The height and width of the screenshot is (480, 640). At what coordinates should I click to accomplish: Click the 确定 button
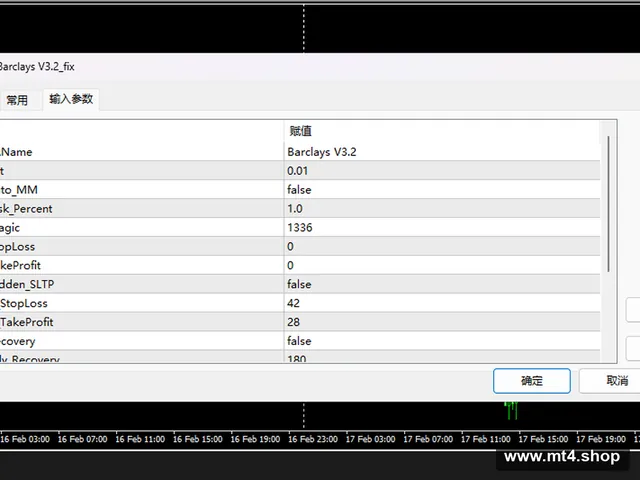click(531, 381)
